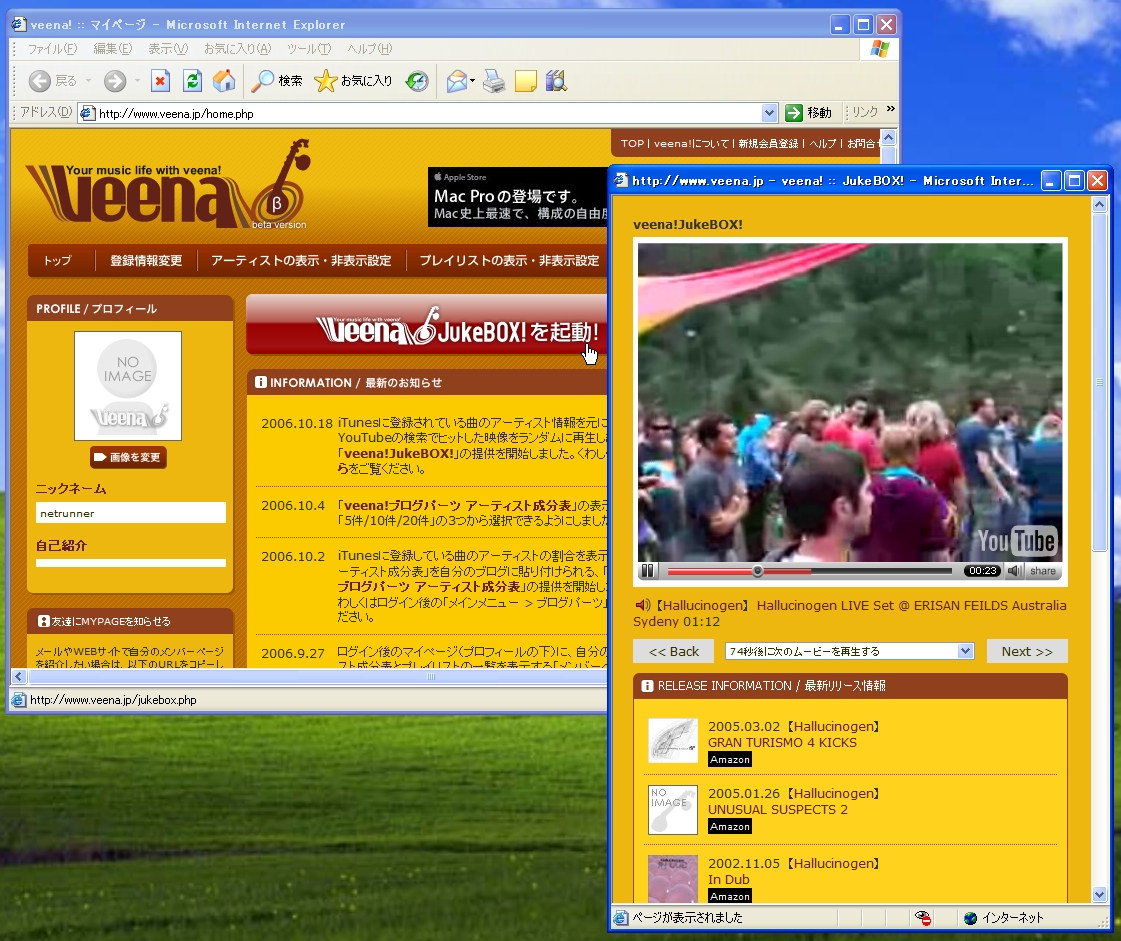1121x941 pixels.
Task: Click the Next >> button in JukeBOX
Action: 1027,651
